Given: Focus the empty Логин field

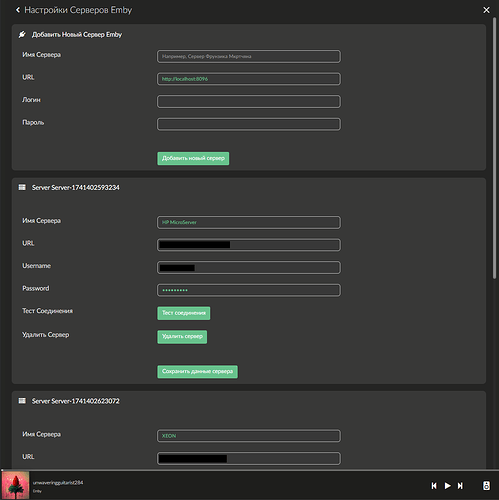Looking at the screenshot, I should 249,101.
